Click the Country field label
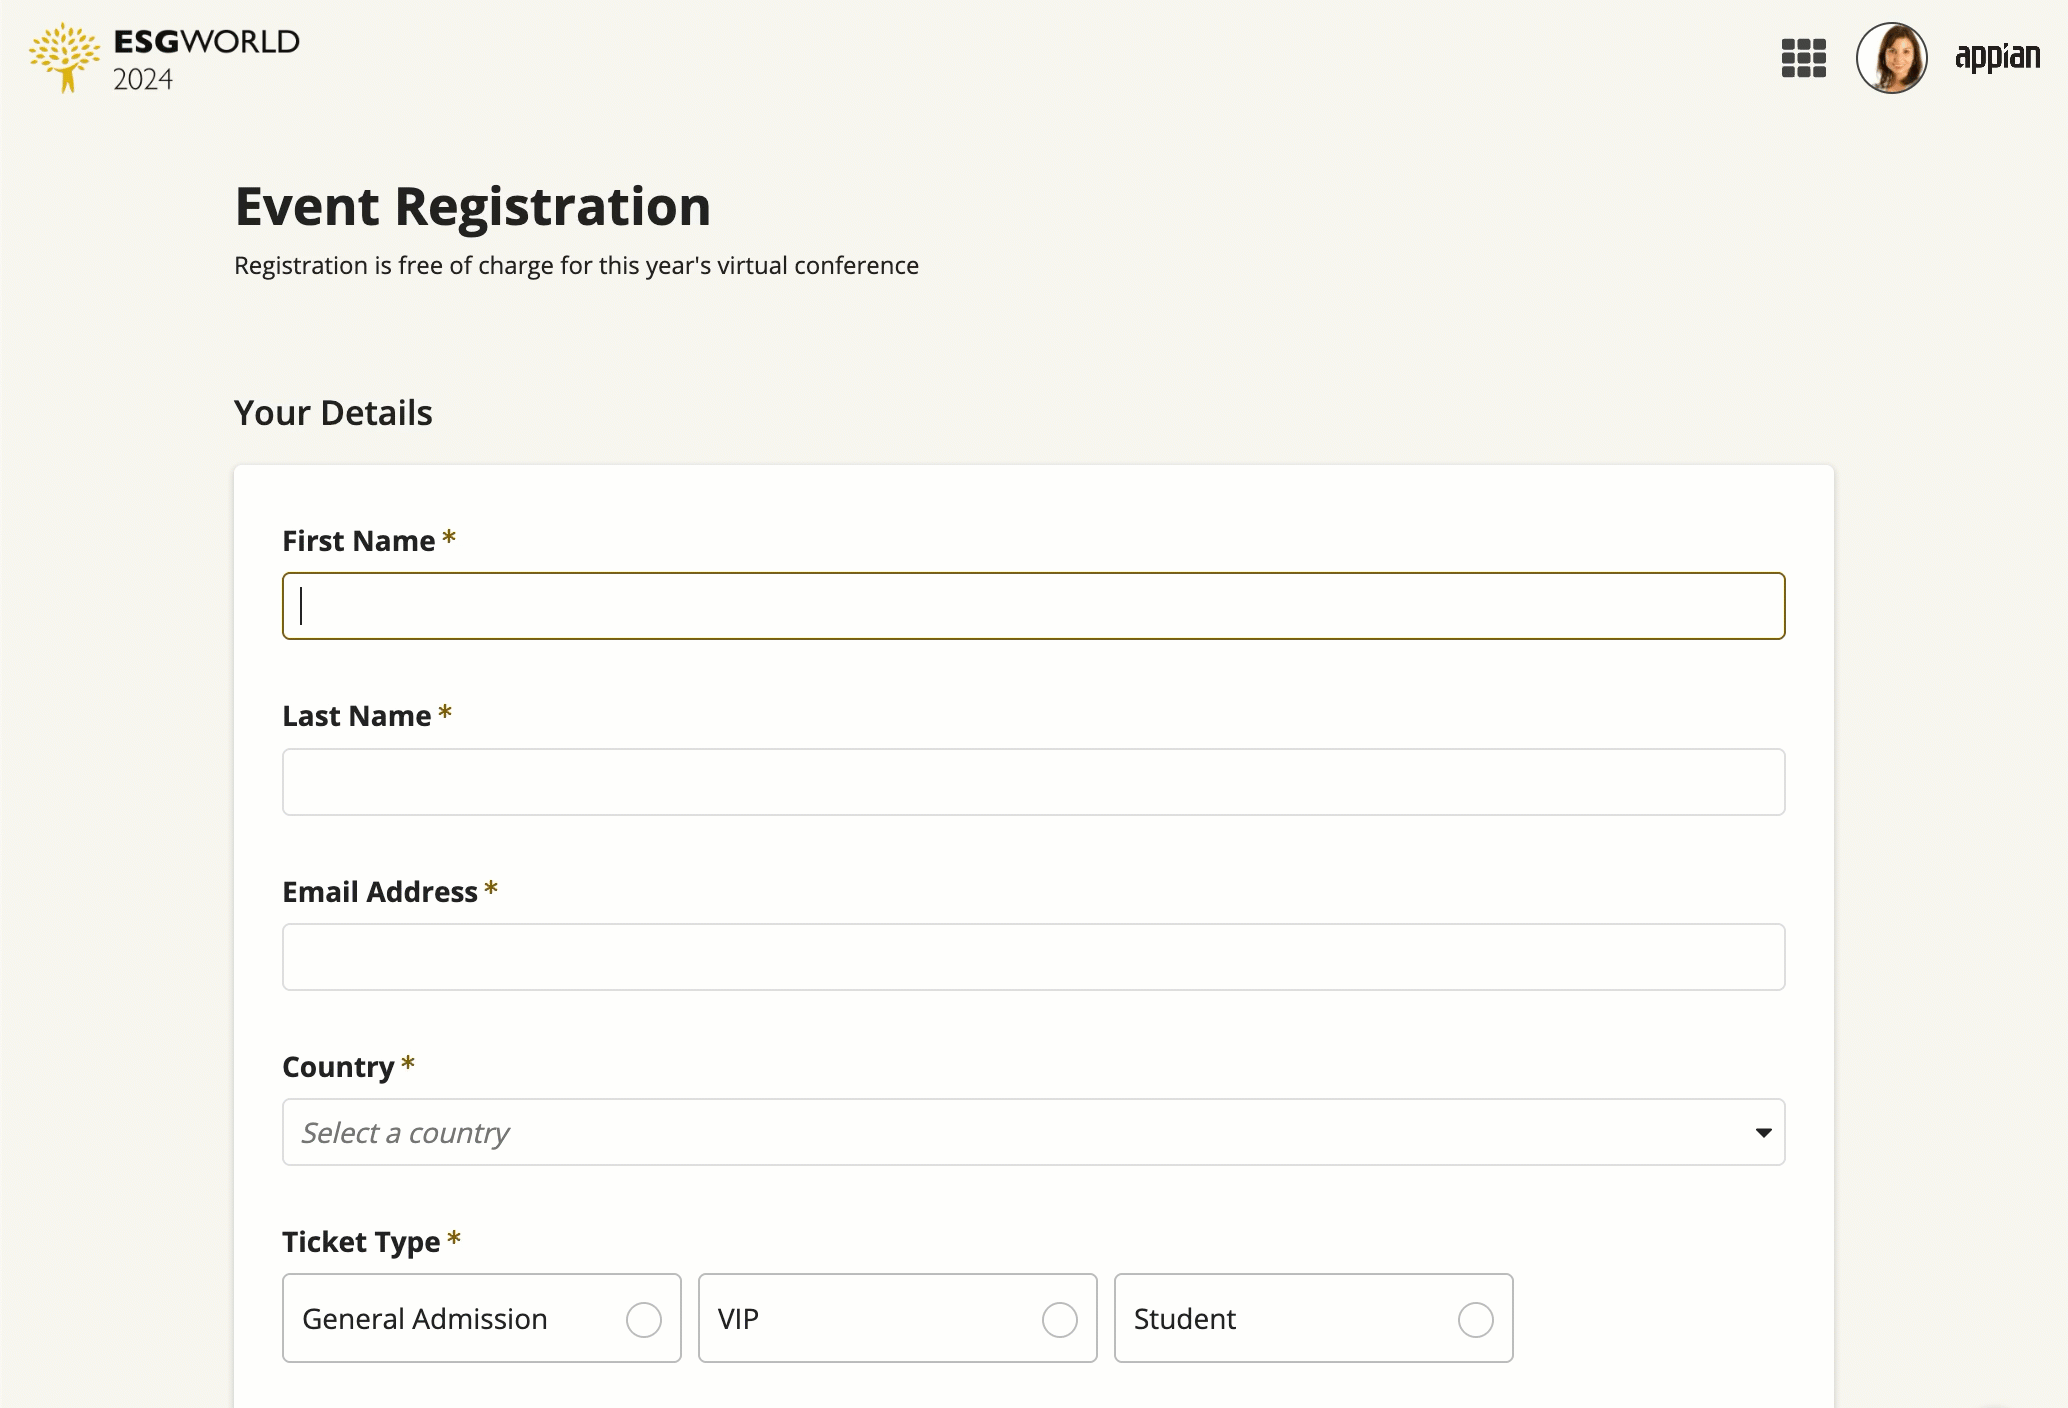Image resolution: width=2068 pixels, height=1408 pixels. pyautogui.click(x=338, y=1067)
